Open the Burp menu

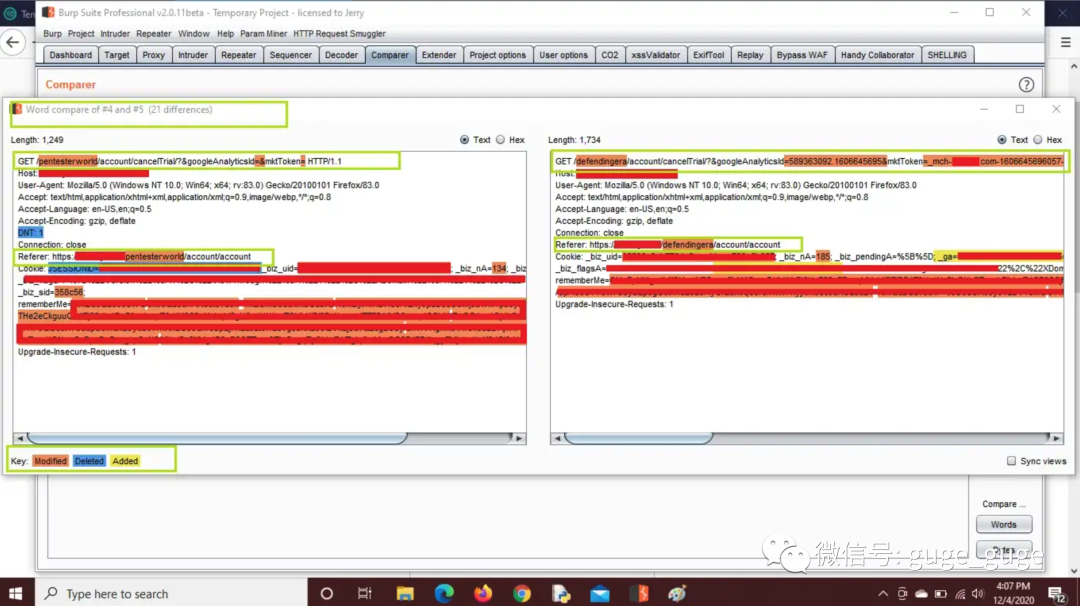52,34
